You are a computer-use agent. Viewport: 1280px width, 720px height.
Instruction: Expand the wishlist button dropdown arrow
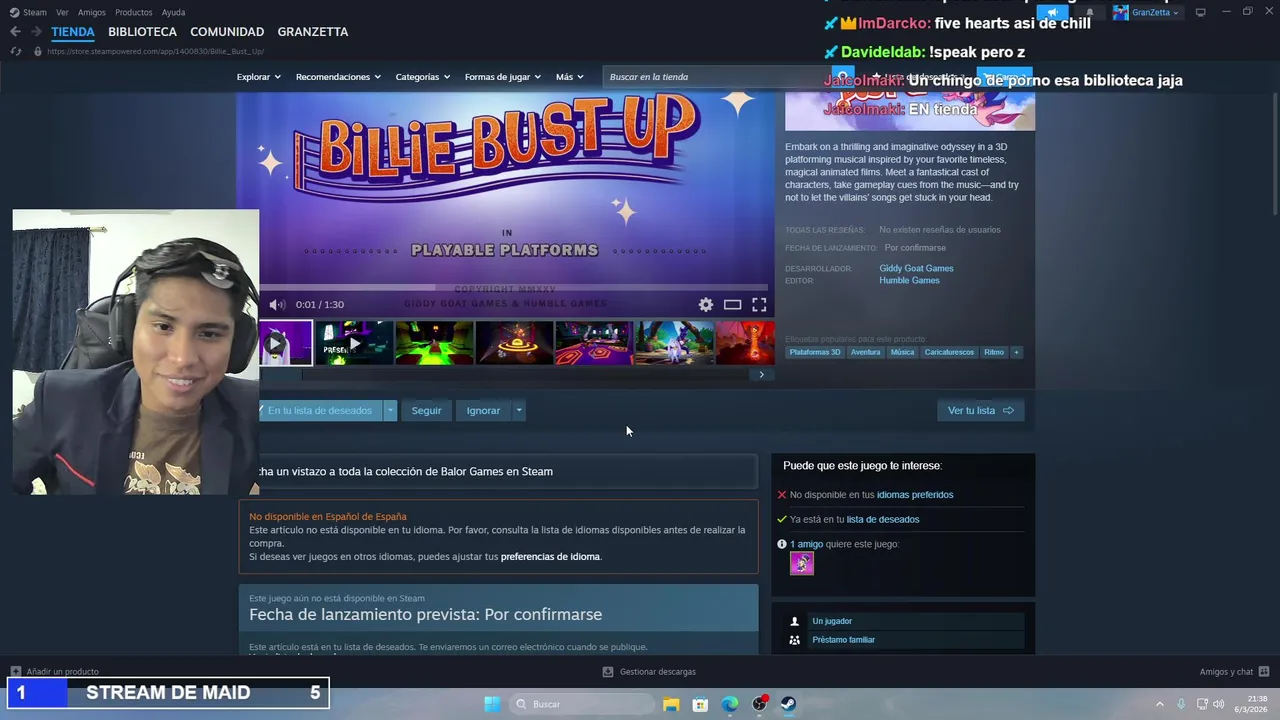pos(390,410)
